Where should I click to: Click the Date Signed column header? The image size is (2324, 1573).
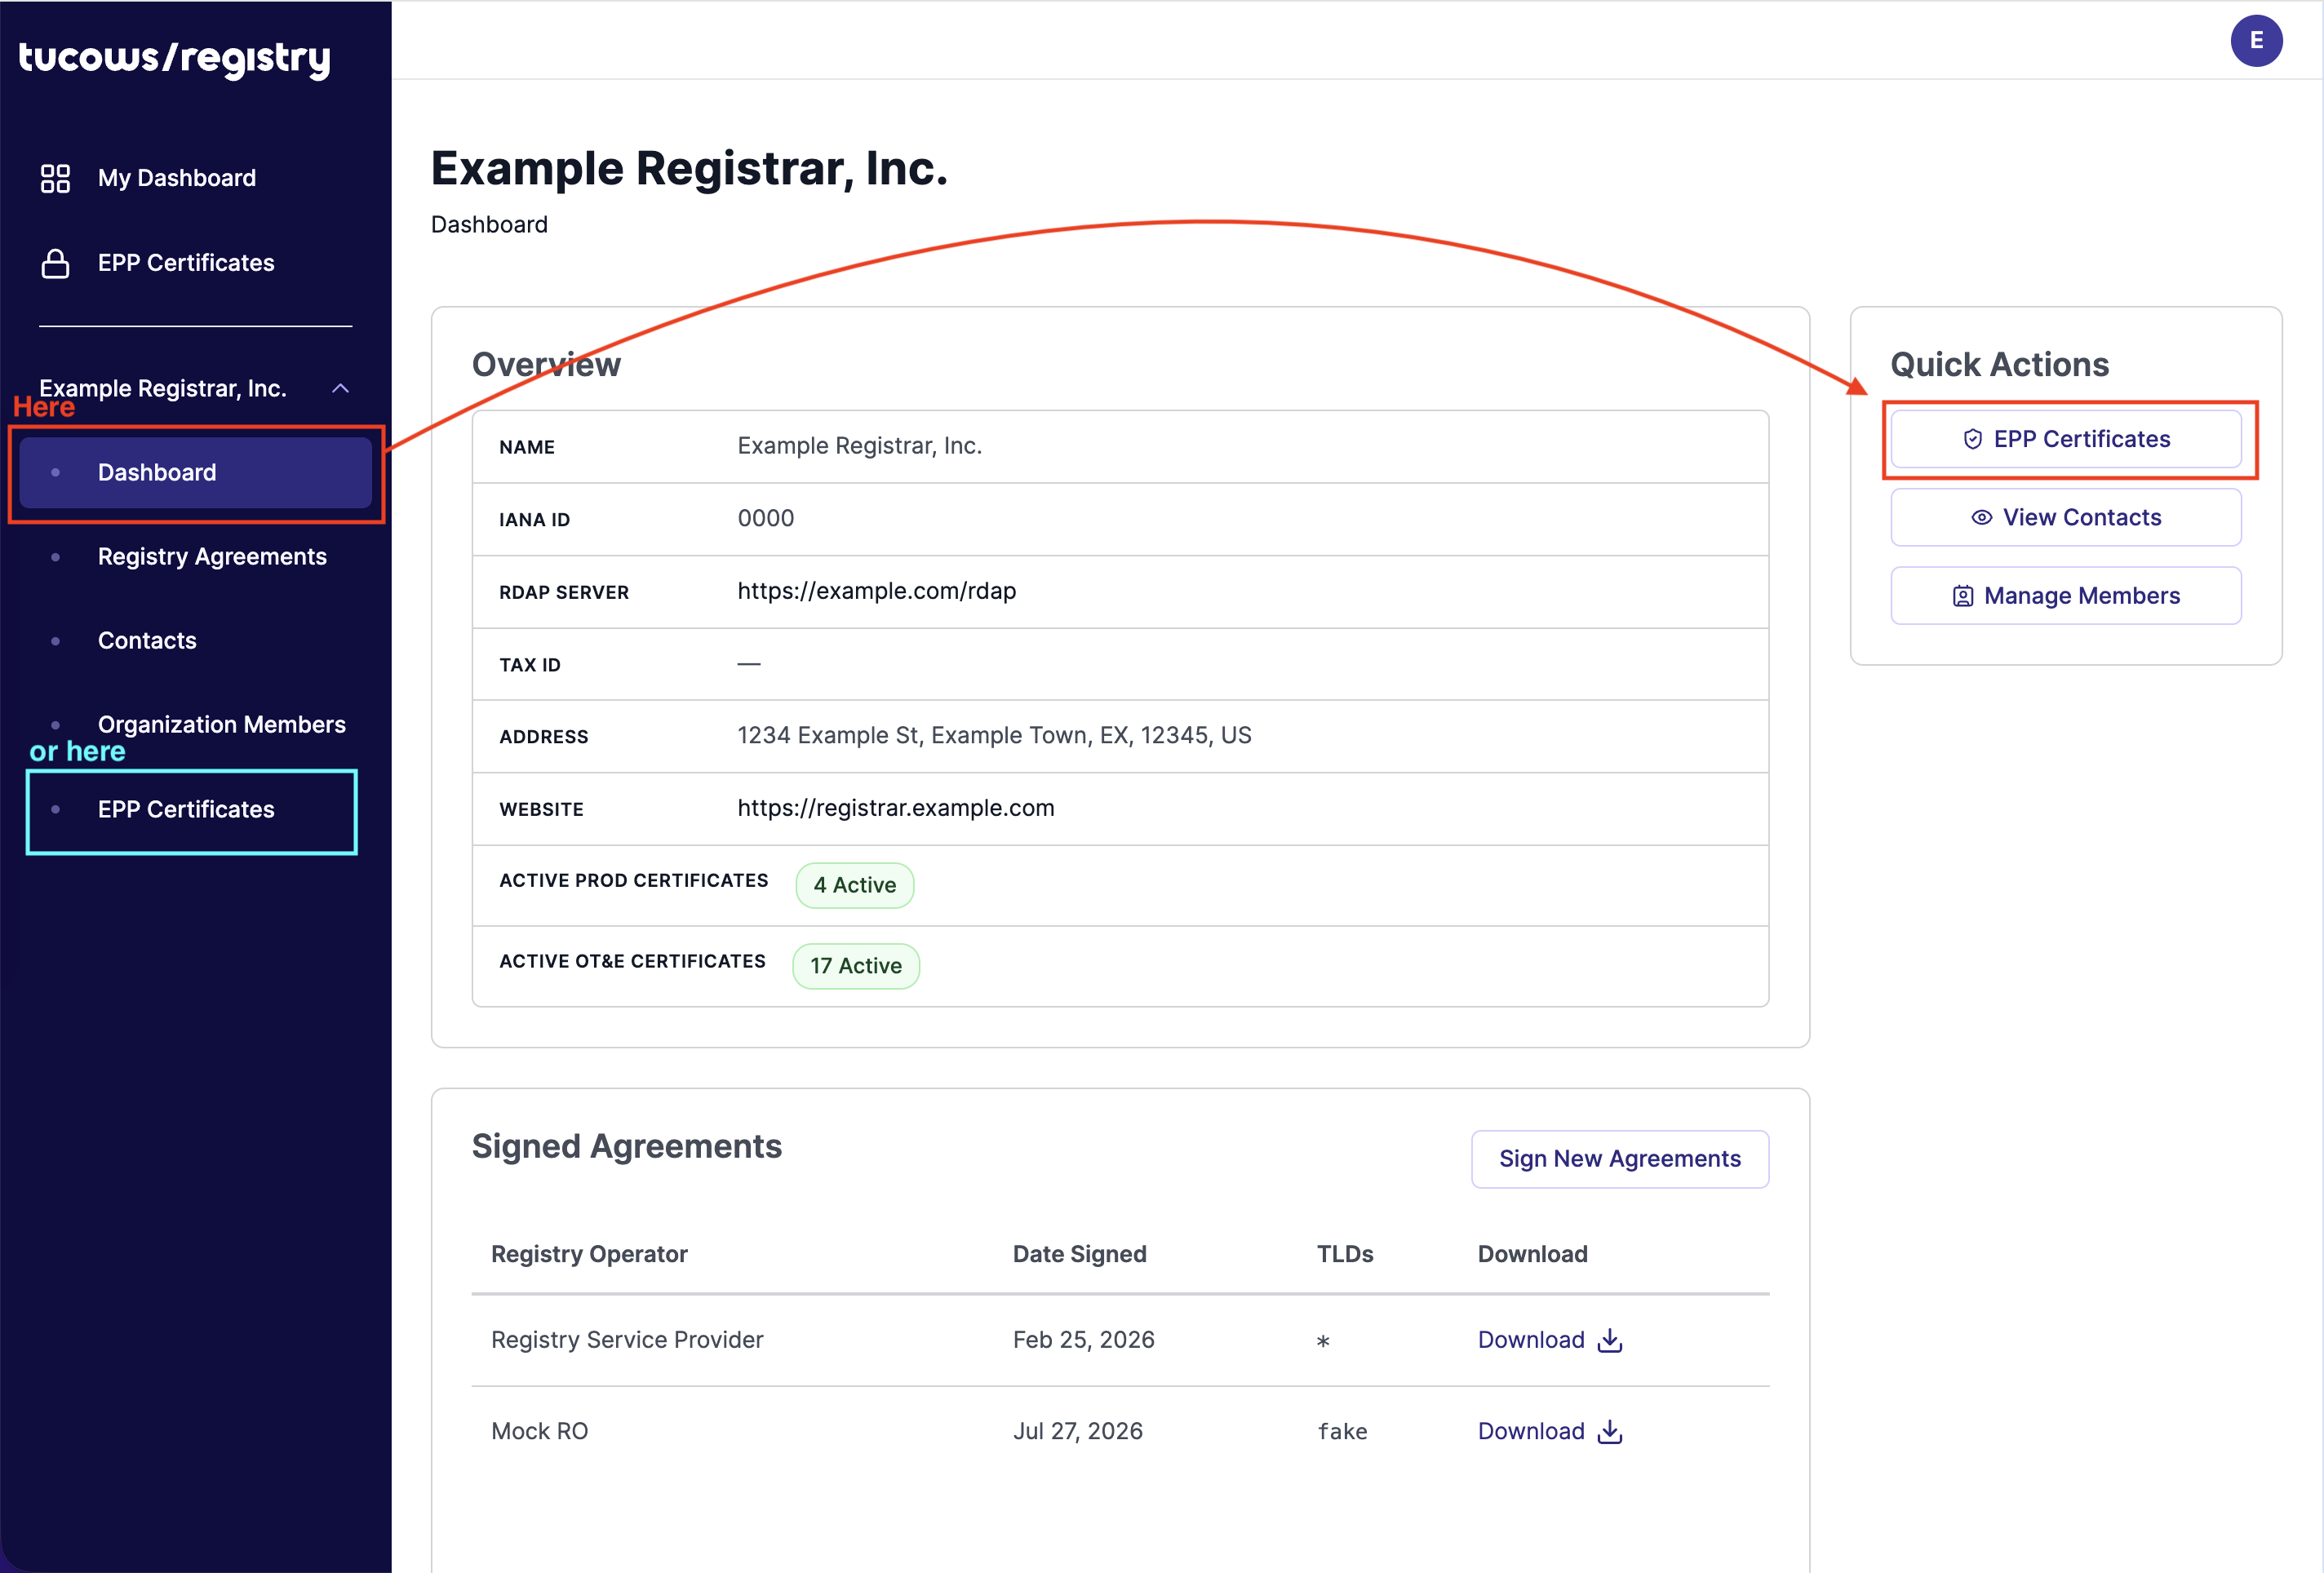pyautogui.click(x=1079, y=1254)
